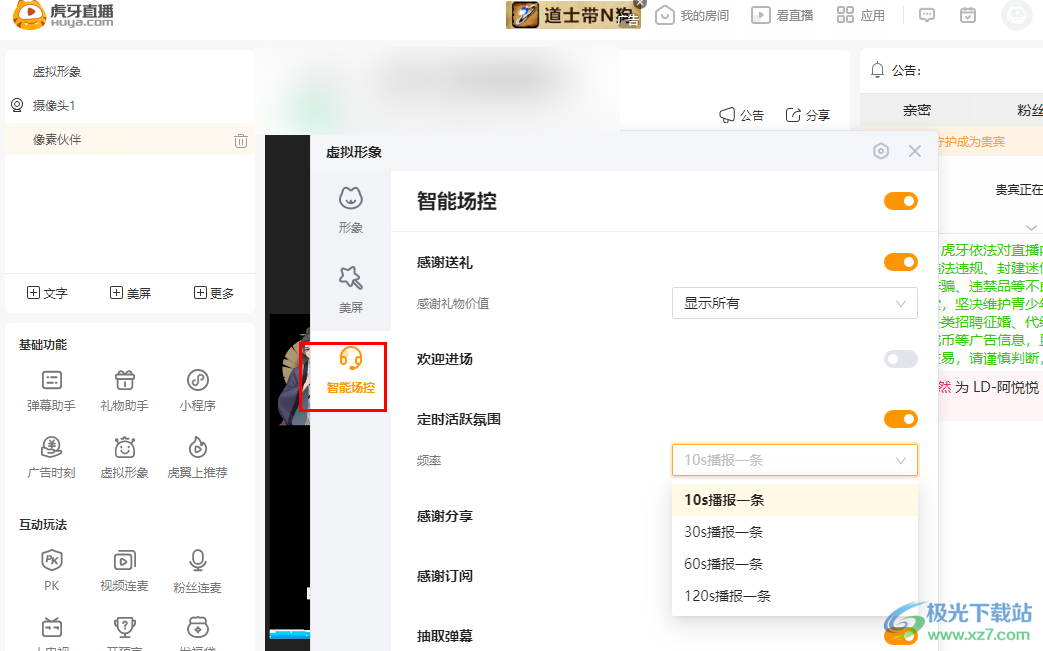Viewport: 1043px width, 651px height.
Task: Open the 礼物助手 gift helper
Action: (124, 390)
